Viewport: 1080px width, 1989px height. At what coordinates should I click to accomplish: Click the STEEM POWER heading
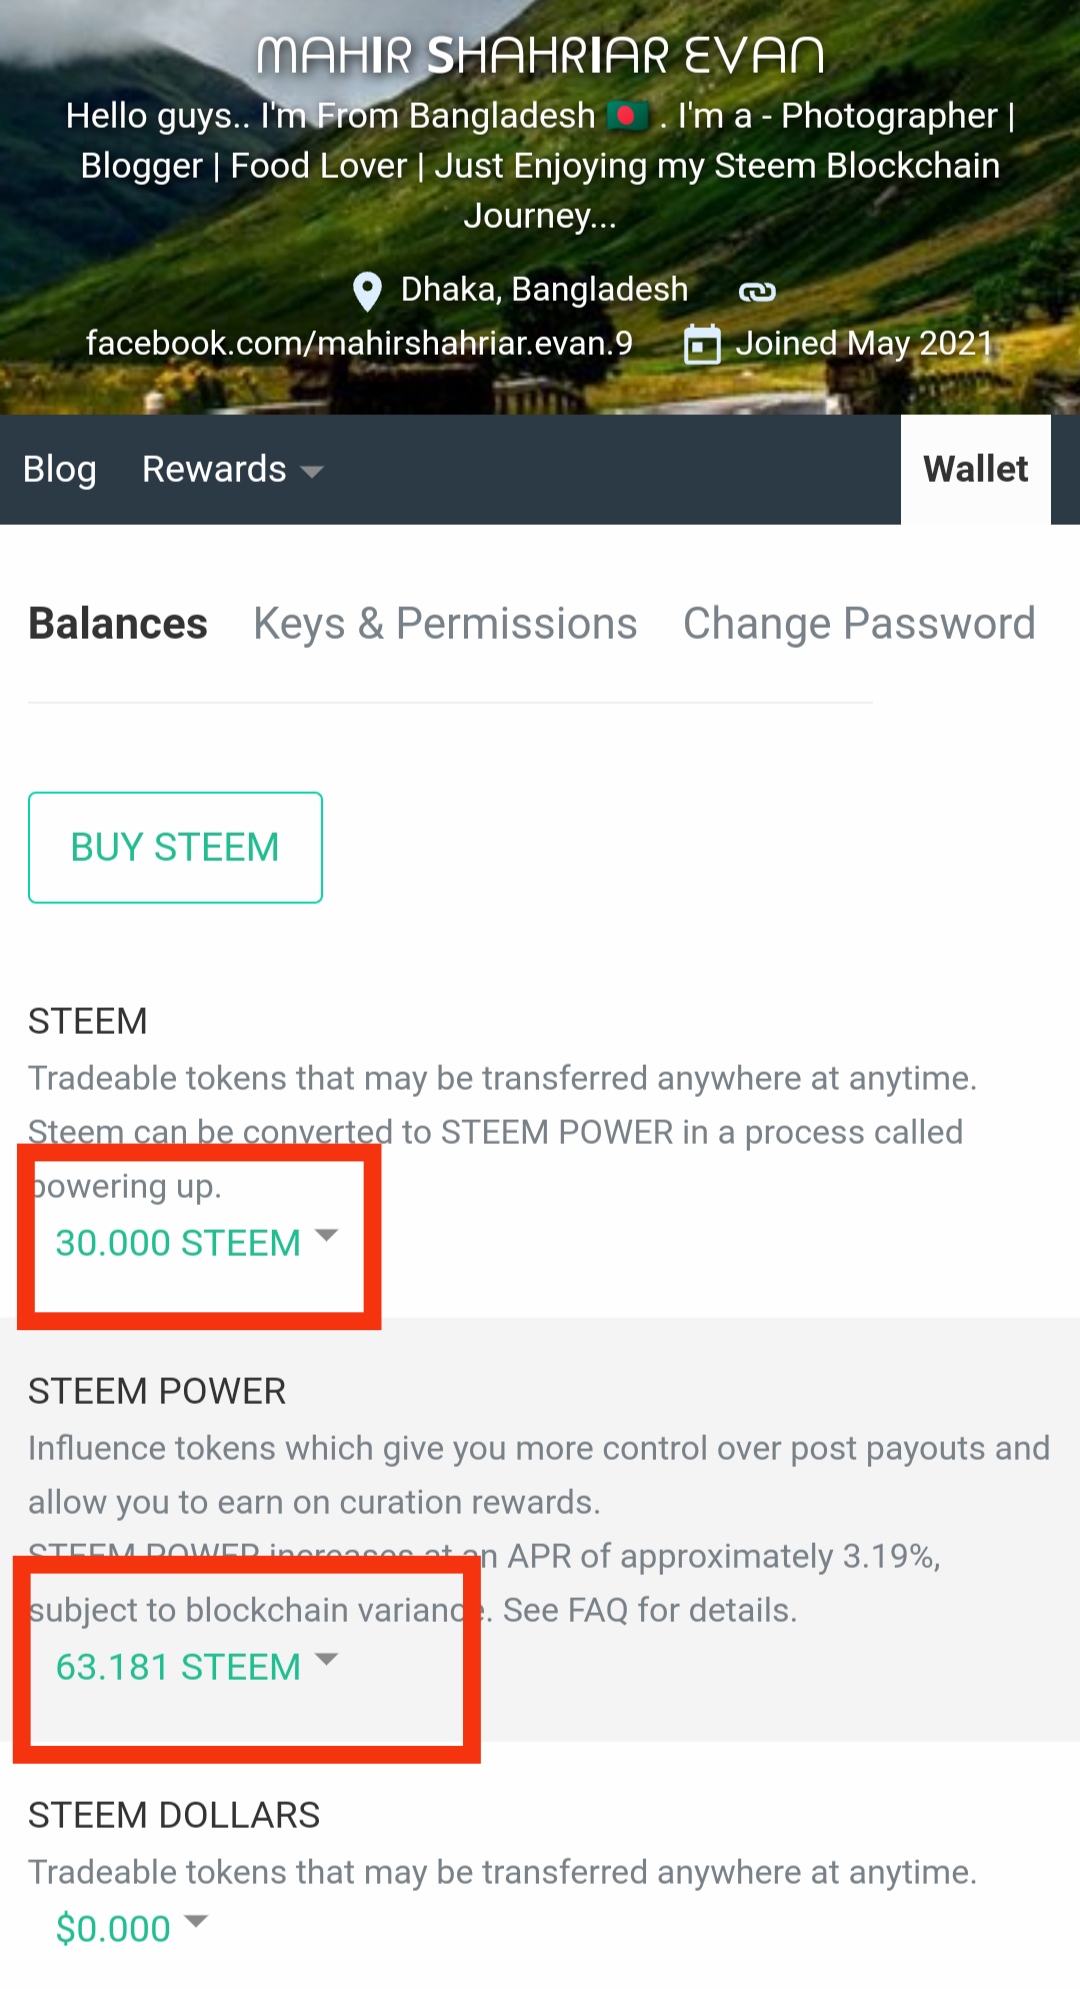pos(157,1391)
